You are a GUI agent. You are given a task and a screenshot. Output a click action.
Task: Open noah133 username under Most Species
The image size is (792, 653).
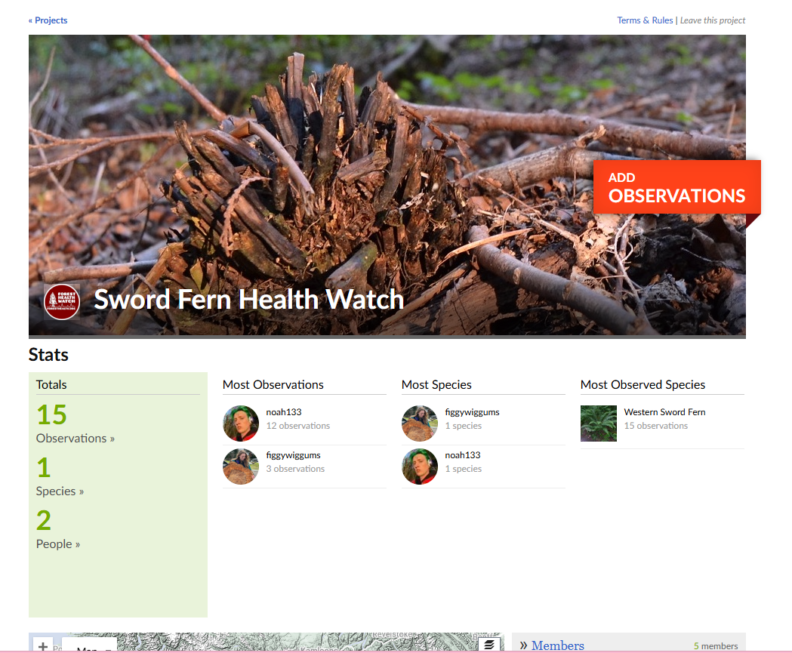coord(463,455)
